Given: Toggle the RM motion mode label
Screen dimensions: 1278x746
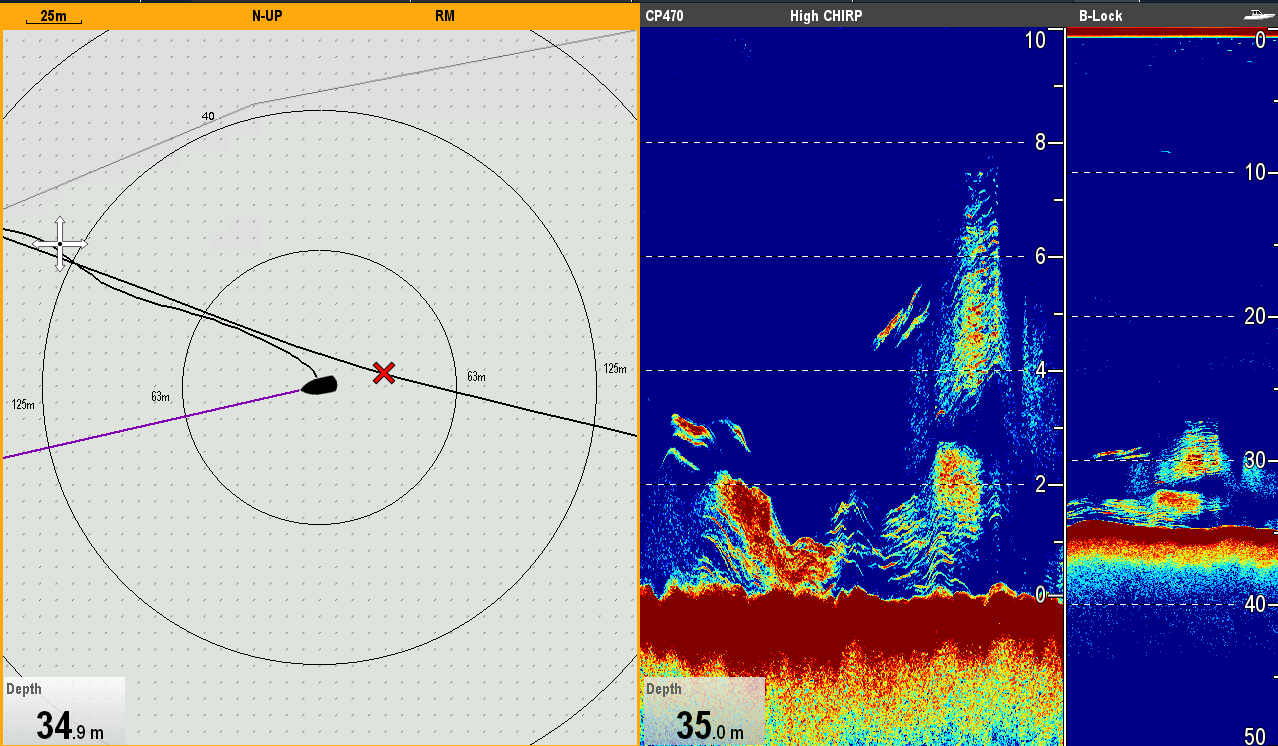Looking at the screenshot, I should [x=445, y=16].
